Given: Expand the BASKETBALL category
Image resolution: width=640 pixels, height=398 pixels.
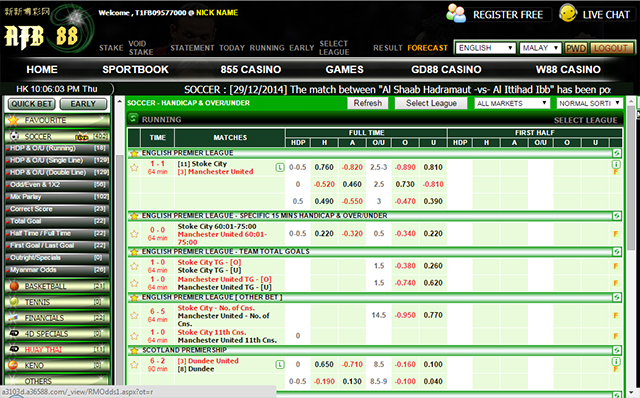Looking at the screenshot, I should [57, 286].
